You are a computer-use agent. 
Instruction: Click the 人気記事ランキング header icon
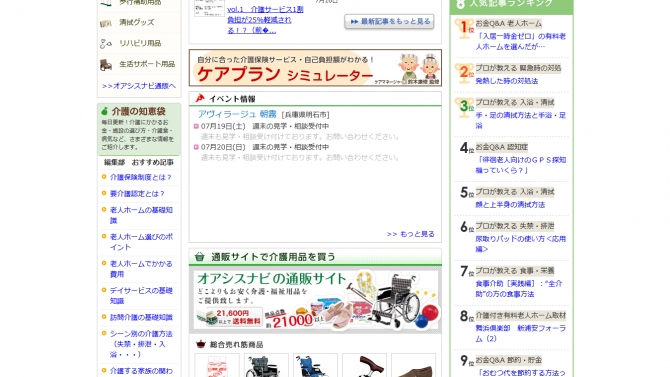click(x=460, y=4)
